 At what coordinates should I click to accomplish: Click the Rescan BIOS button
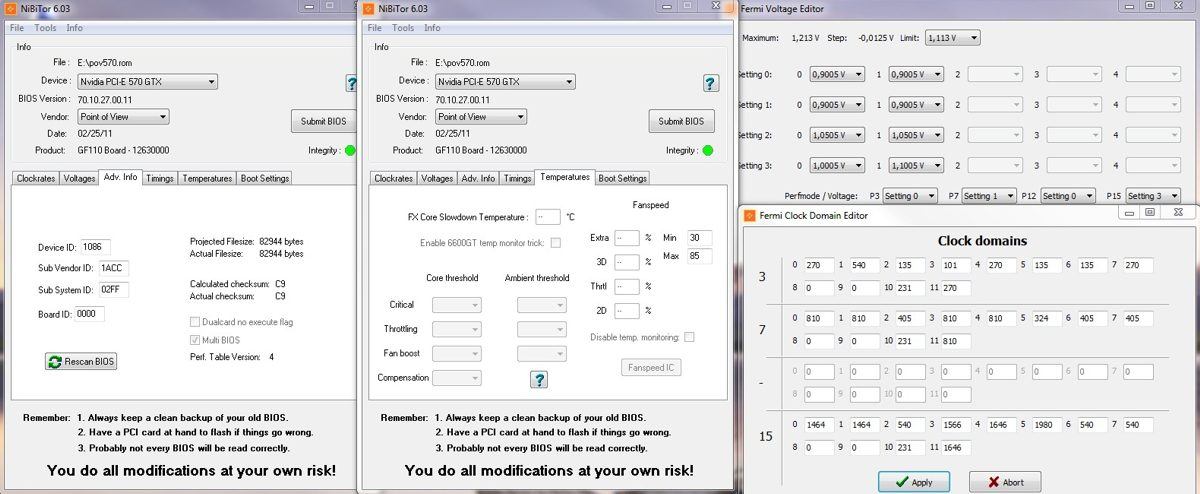[x=81, y=362]
